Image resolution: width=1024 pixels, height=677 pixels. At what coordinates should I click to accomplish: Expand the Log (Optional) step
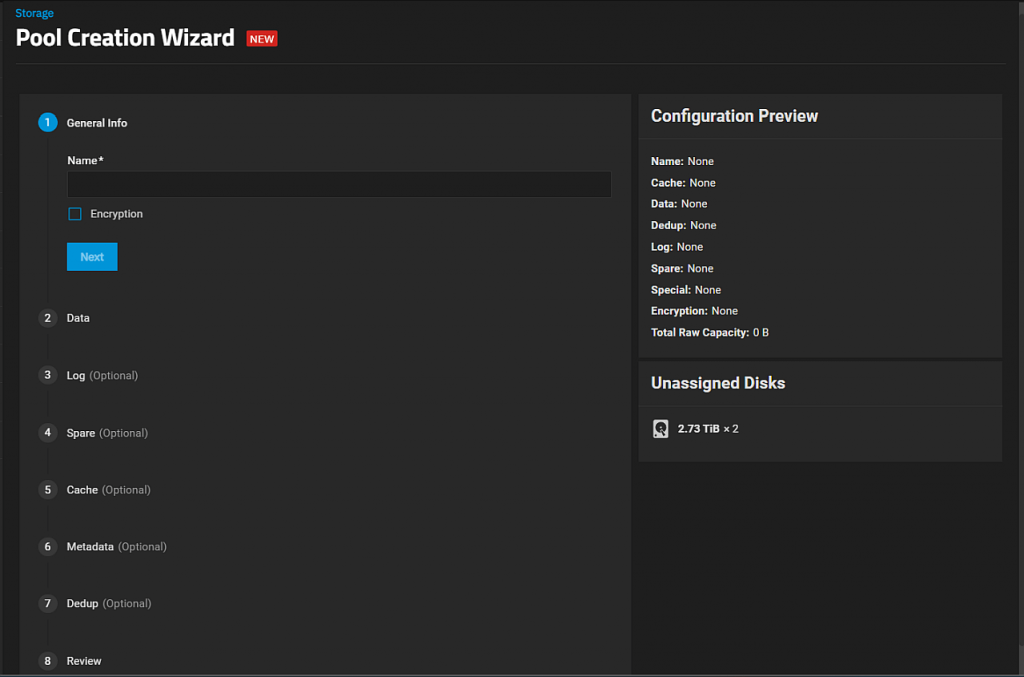click(102, 375)
